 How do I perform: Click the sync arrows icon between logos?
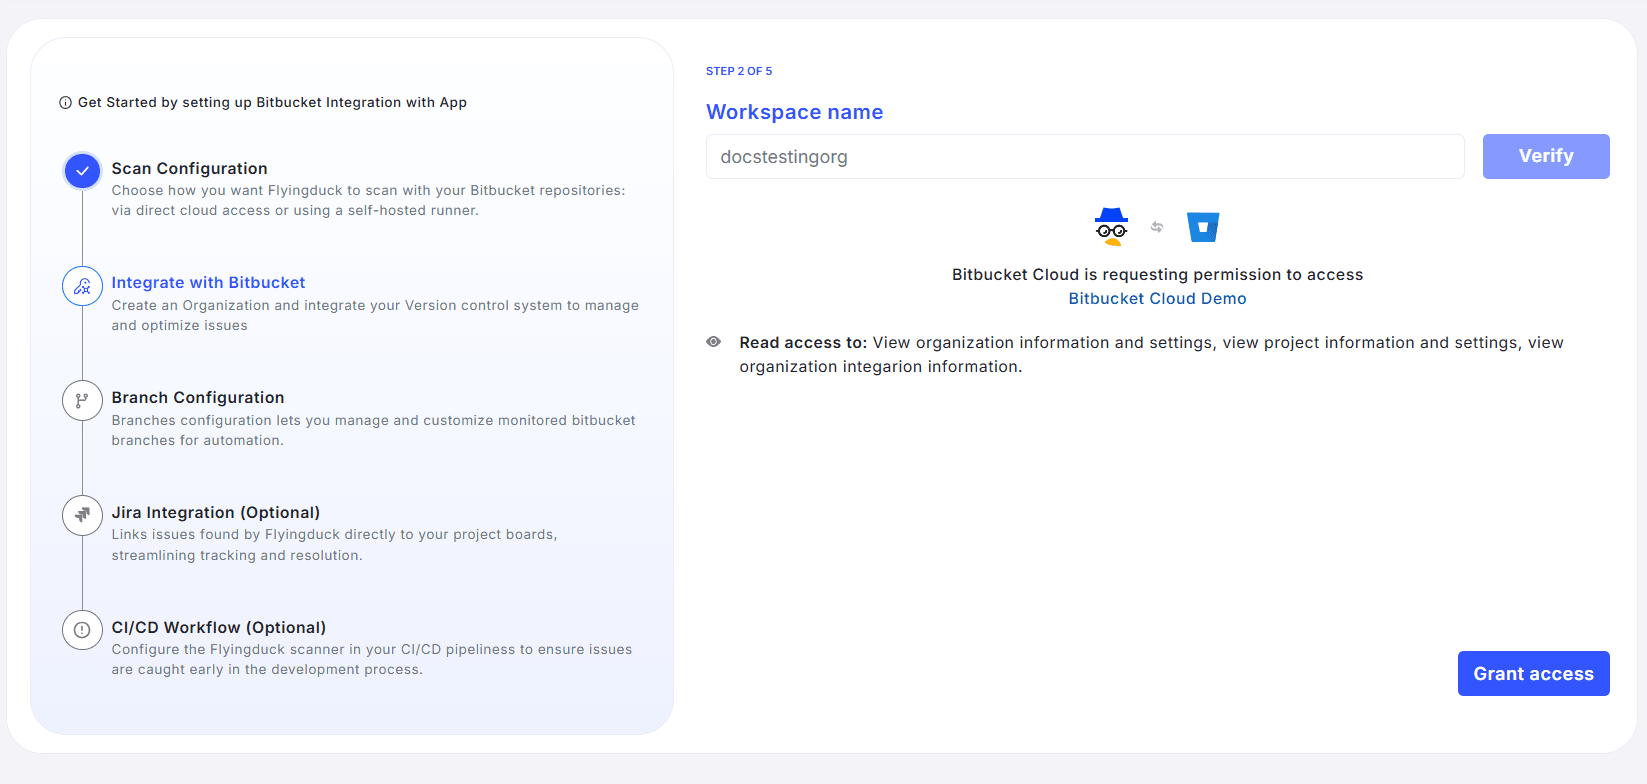(x=1157, y=227)
